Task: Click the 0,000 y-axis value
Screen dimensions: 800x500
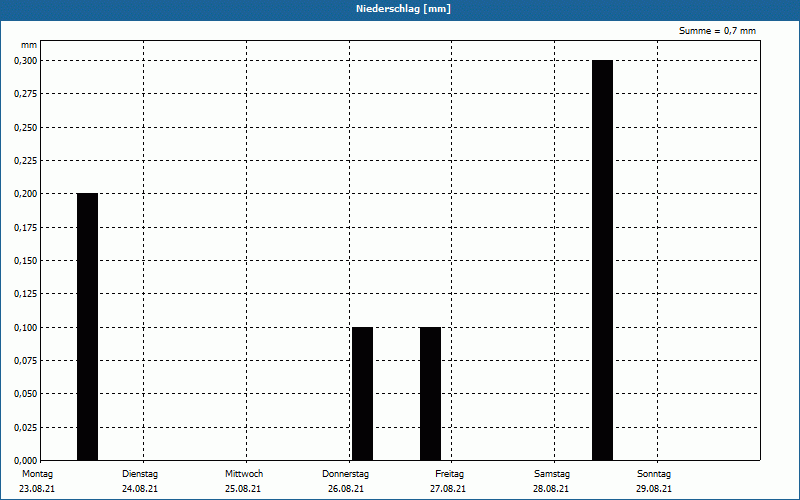Action: click(x=26, y=461)
